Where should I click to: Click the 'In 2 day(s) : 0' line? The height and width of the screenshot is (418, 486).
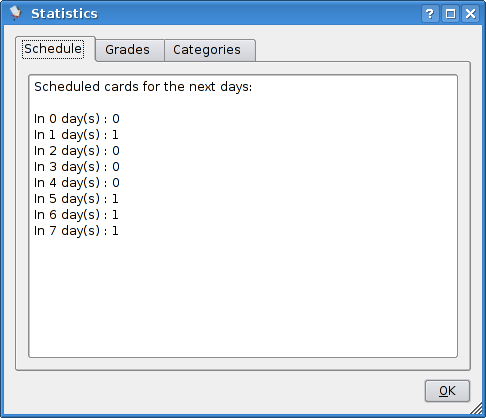coord(77,151)
